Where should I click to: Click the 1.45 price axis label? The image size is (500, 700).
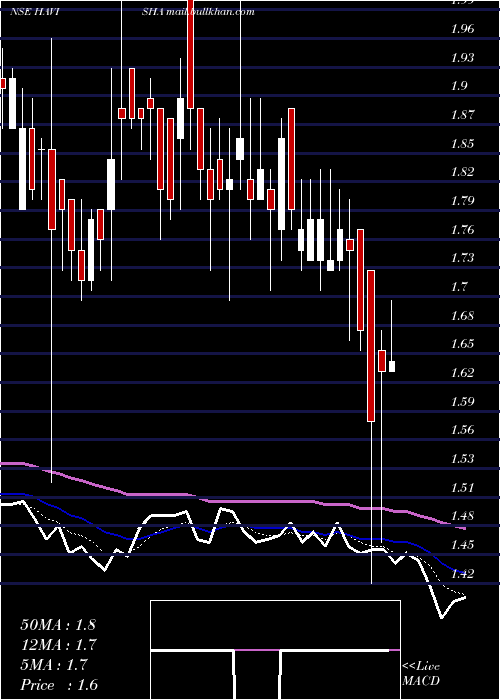point(465,544)
